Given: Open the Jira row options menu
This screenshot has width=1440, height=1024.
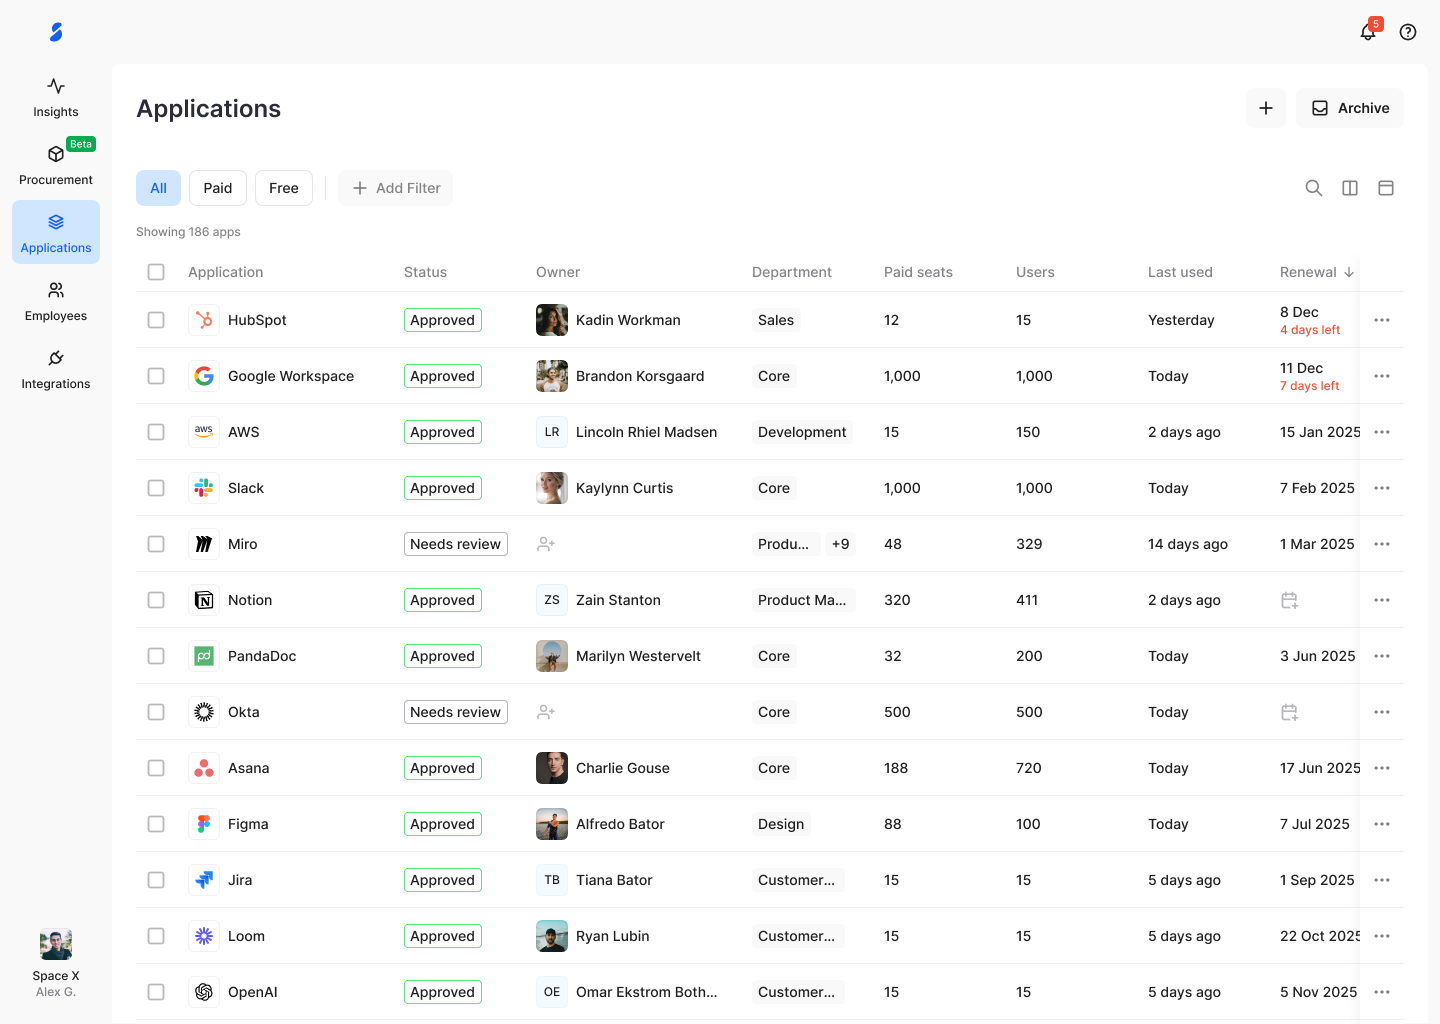Looking at the screenshot, I should [1382, 880].
